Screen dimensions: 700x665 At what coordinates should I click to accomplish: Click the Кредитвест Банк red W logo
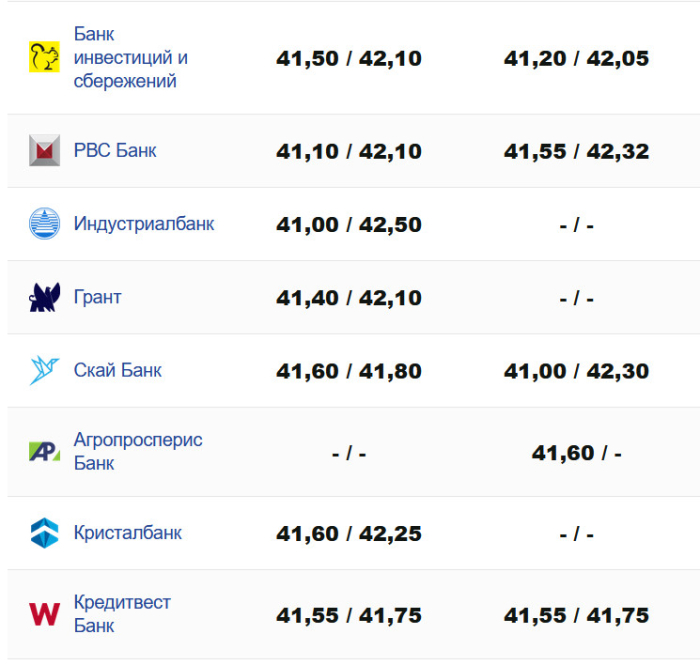pos(45,614)
